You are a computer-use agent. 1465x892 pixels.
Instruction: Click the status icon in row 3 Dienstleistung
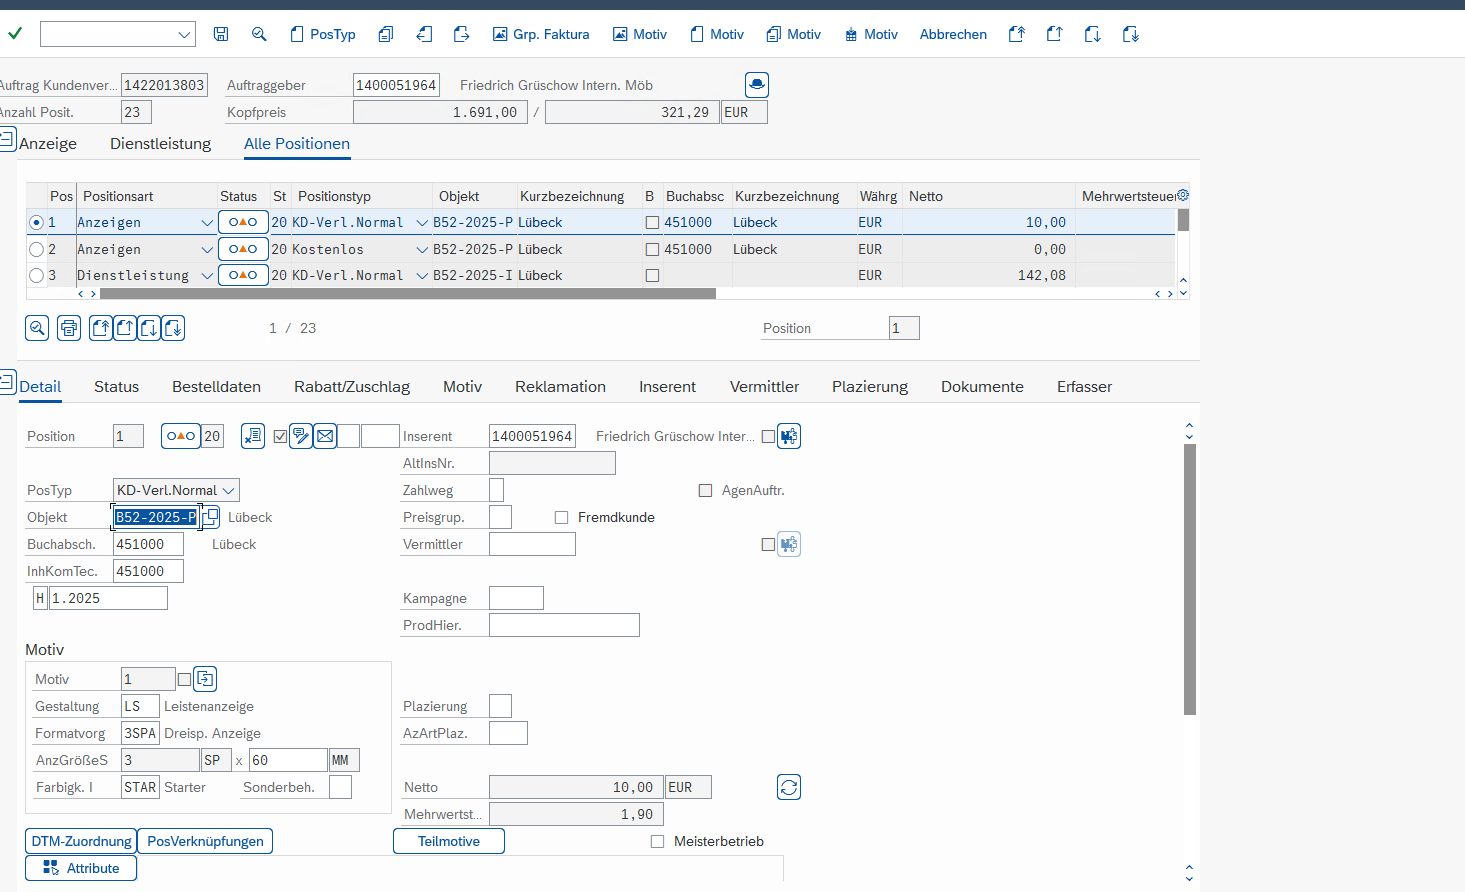click(x=243, y=275)
